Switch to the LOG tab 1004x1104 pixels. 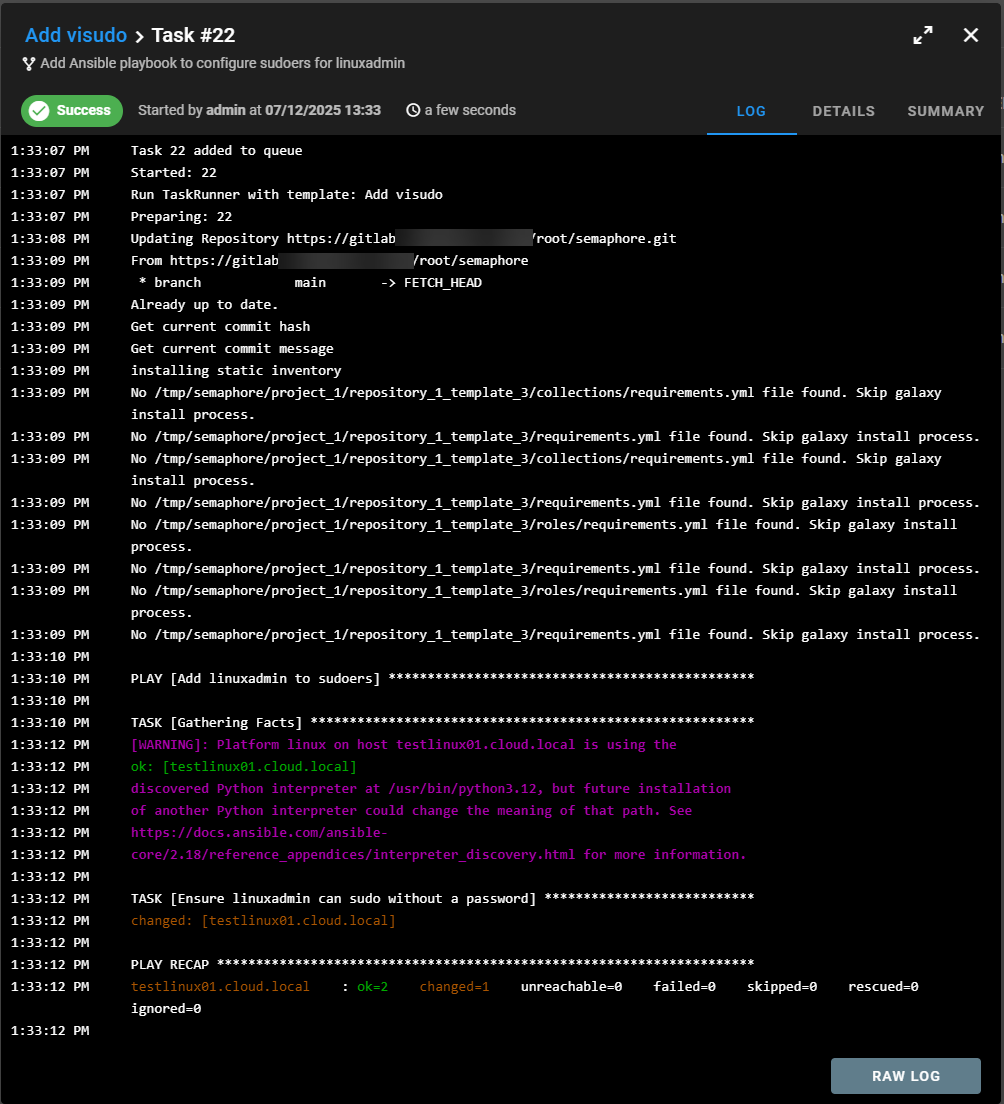(751, 111)
